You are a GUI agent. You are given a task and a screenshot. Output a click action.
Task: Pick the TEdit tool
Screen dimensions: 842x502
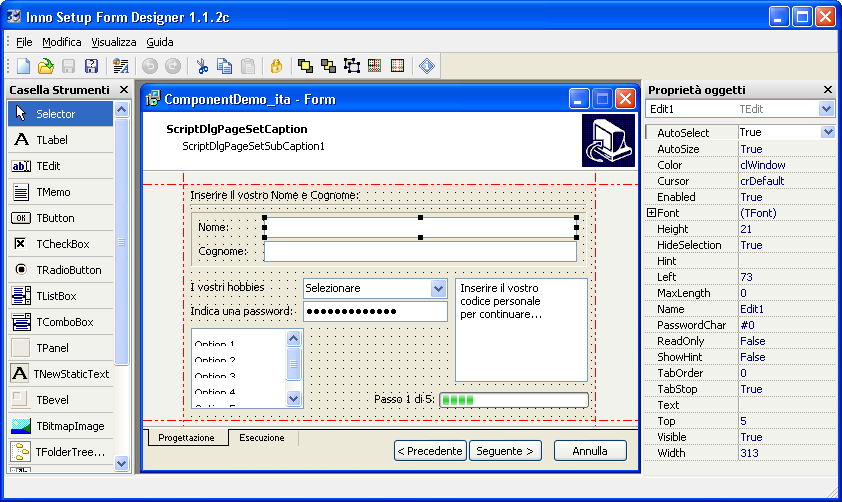(61, 166)
